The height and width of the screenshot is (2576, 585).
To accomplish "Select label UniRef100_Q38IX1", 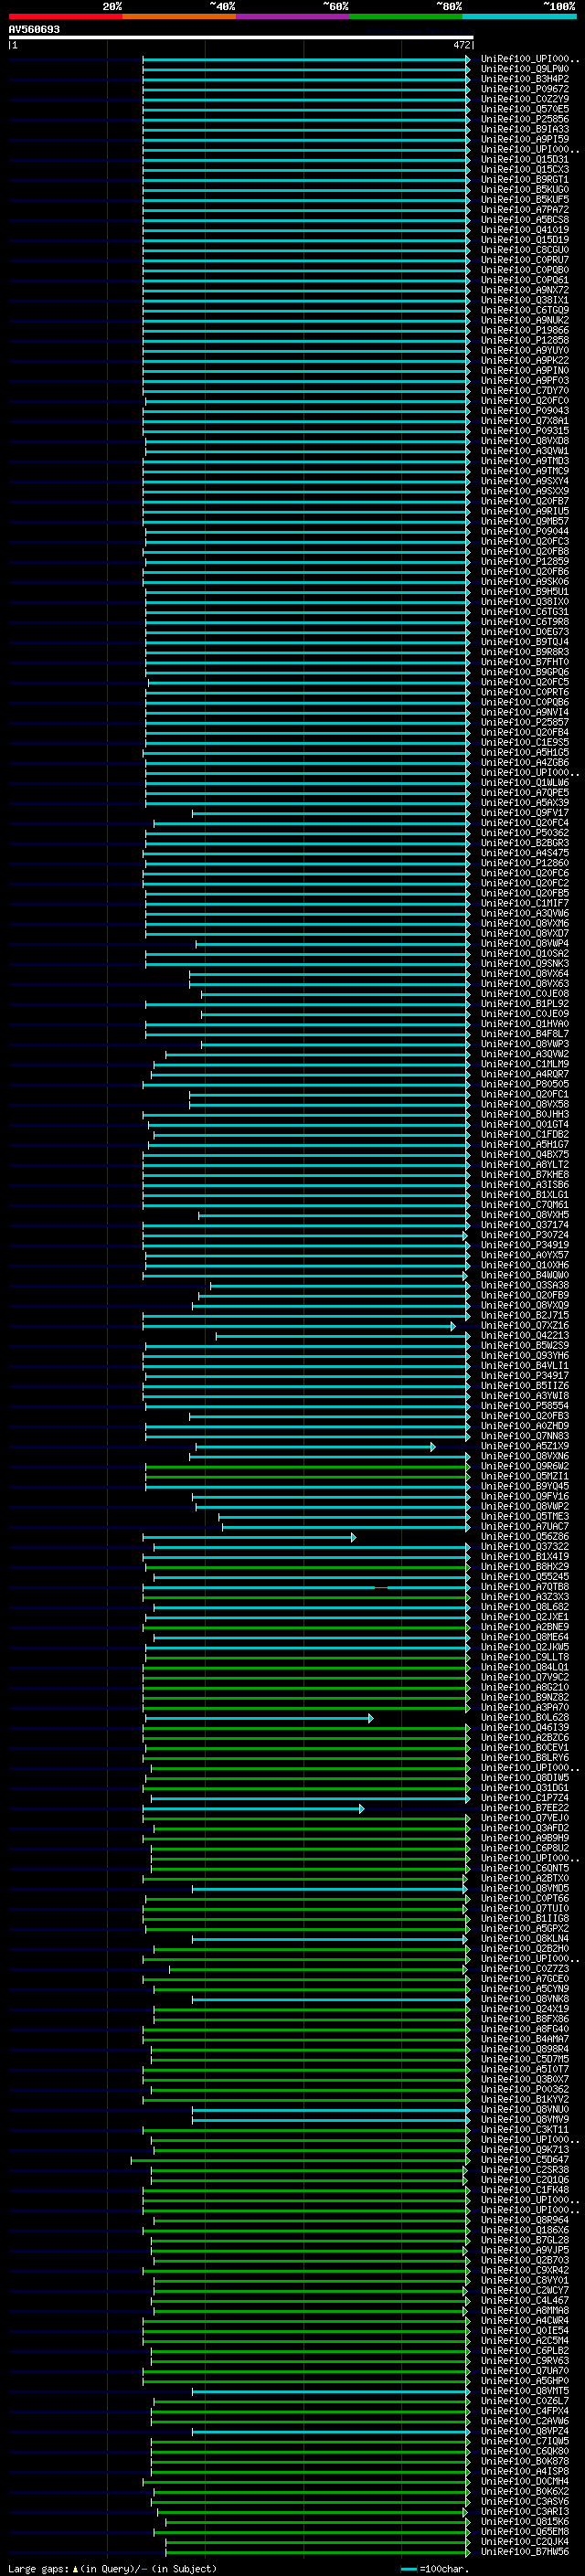I will click(525, 300).
